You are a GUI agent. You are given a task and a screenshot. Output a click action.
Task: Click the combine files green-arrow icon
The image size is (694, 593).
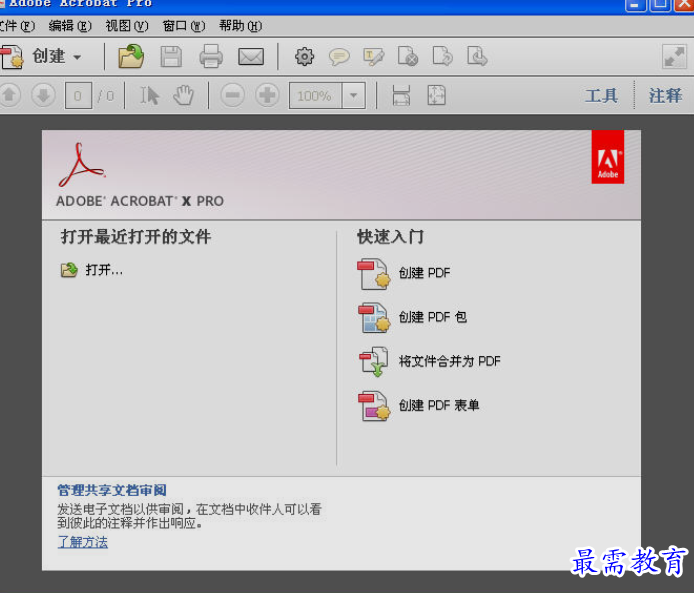click(x=374, y=362)
